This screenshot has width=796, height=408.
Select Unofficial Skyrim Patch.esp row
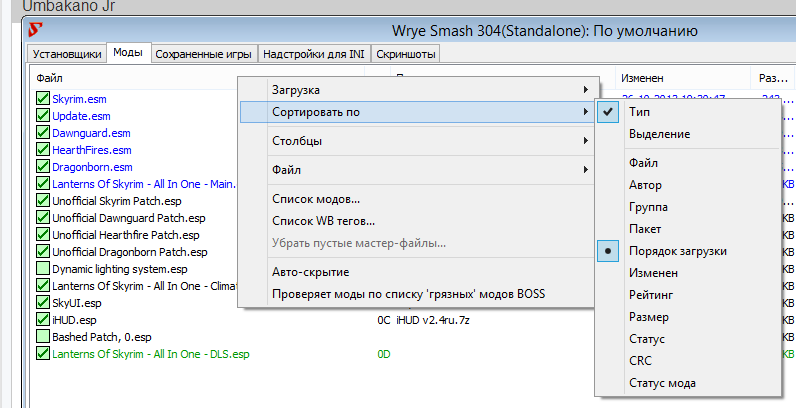coord(117,201)
